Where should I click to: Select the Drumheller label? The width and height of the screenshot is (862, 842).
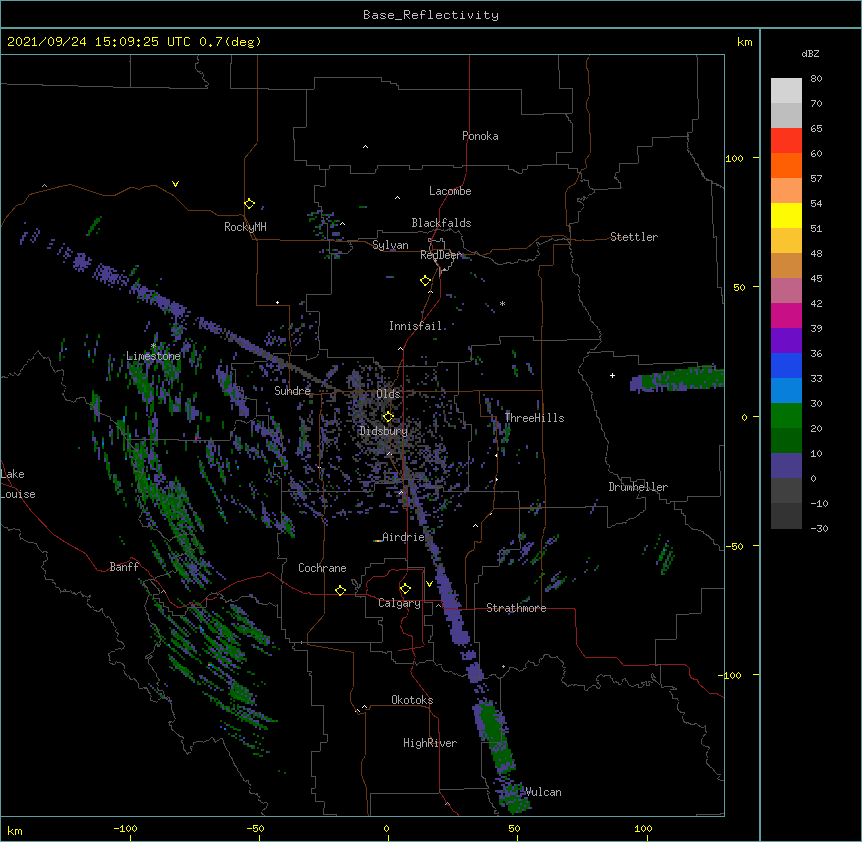click(638, 487)
